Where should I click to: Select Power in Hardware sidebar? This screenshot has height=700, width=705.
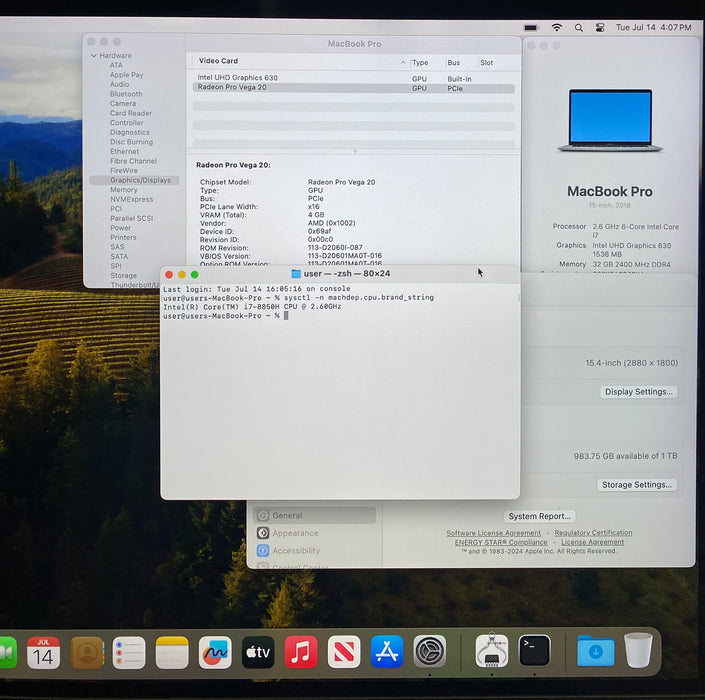click(x=120, y=228)
